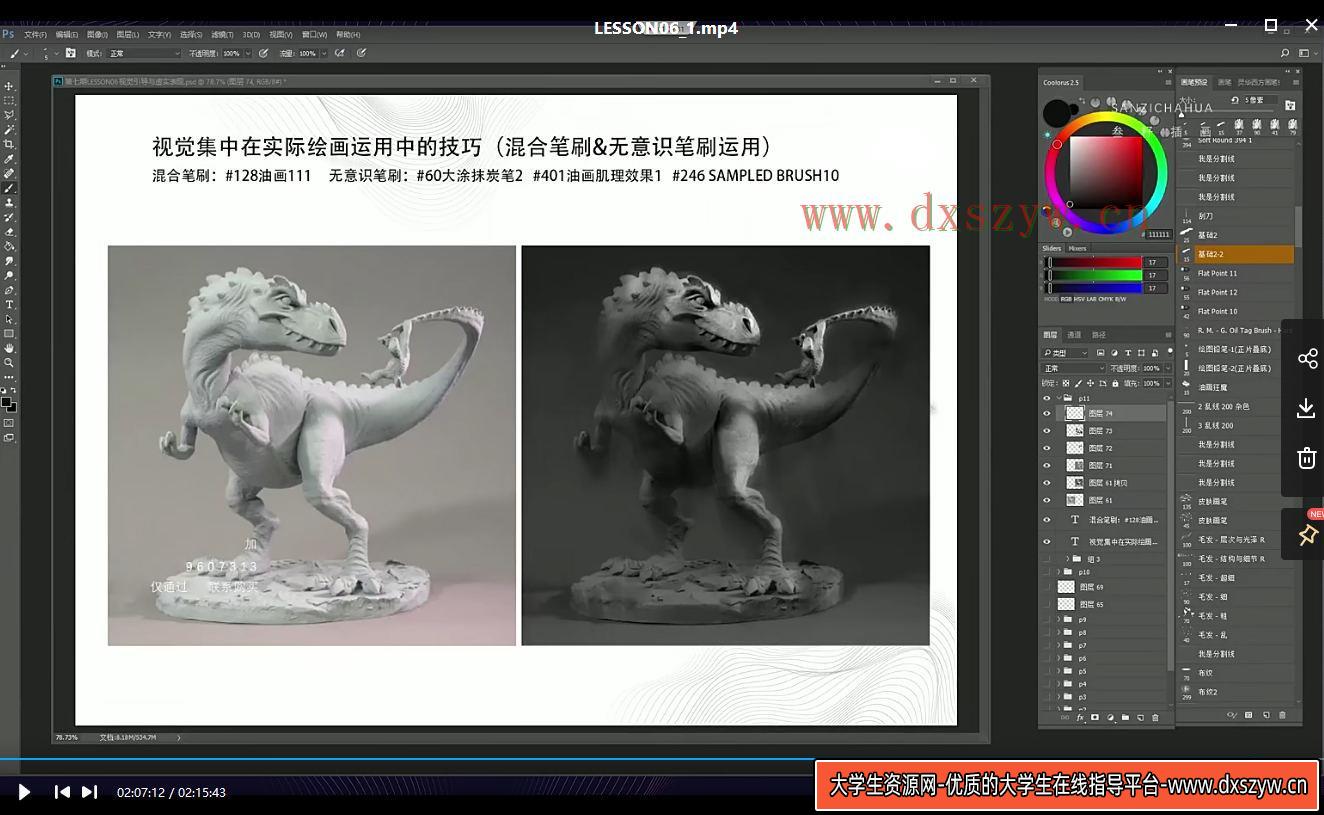Select the Eraser tool

click(9, 231)
